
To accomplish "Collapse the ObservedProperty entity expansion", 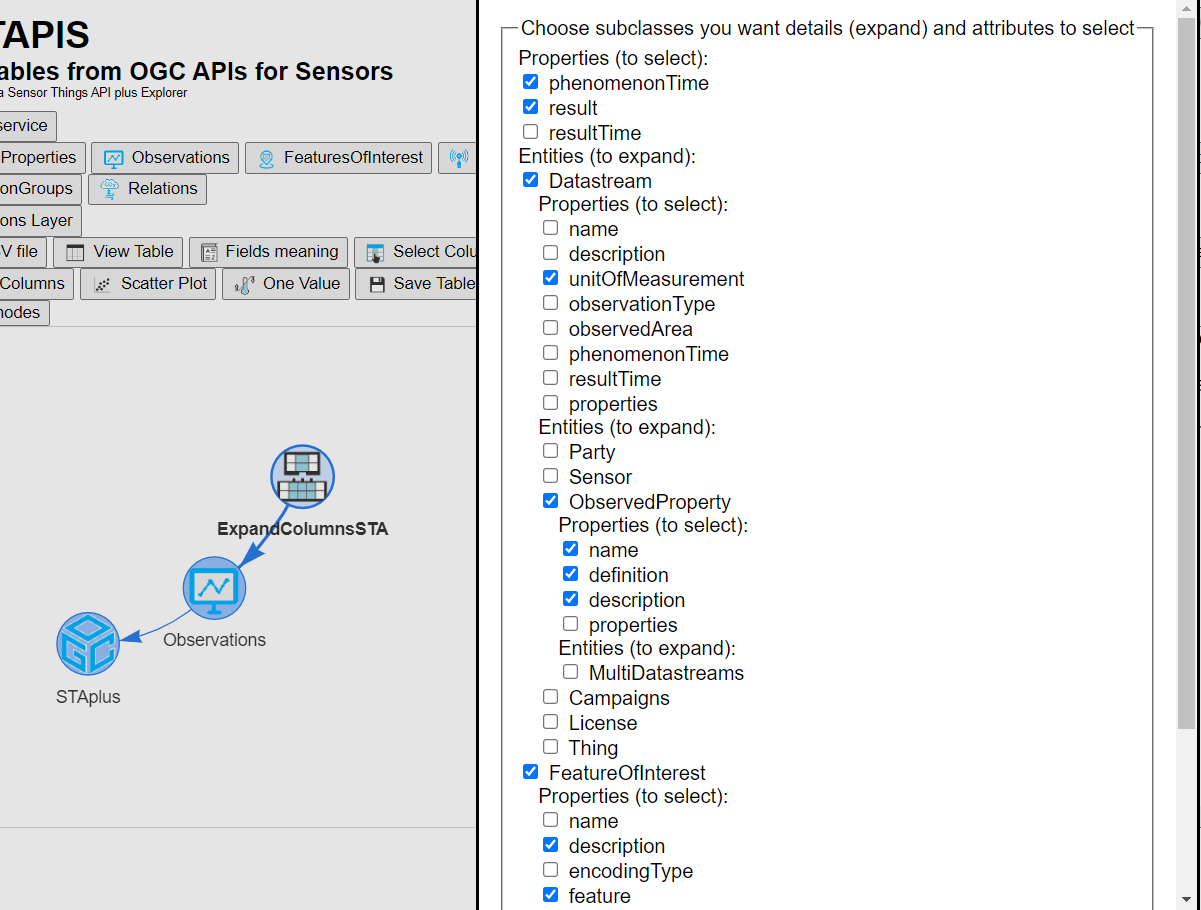I will pyautogui.click(x=551, y=501).
